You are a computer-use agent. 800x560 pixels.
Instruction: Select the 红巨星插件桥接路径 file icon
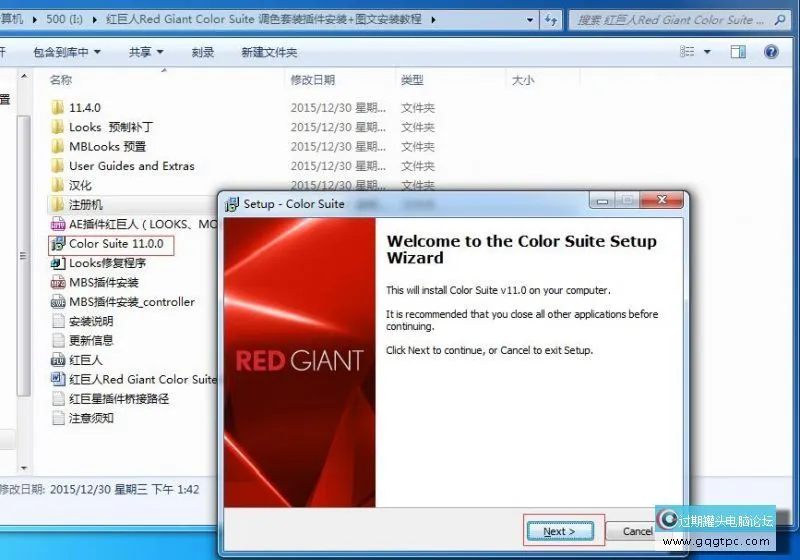[x=58, y=399]
